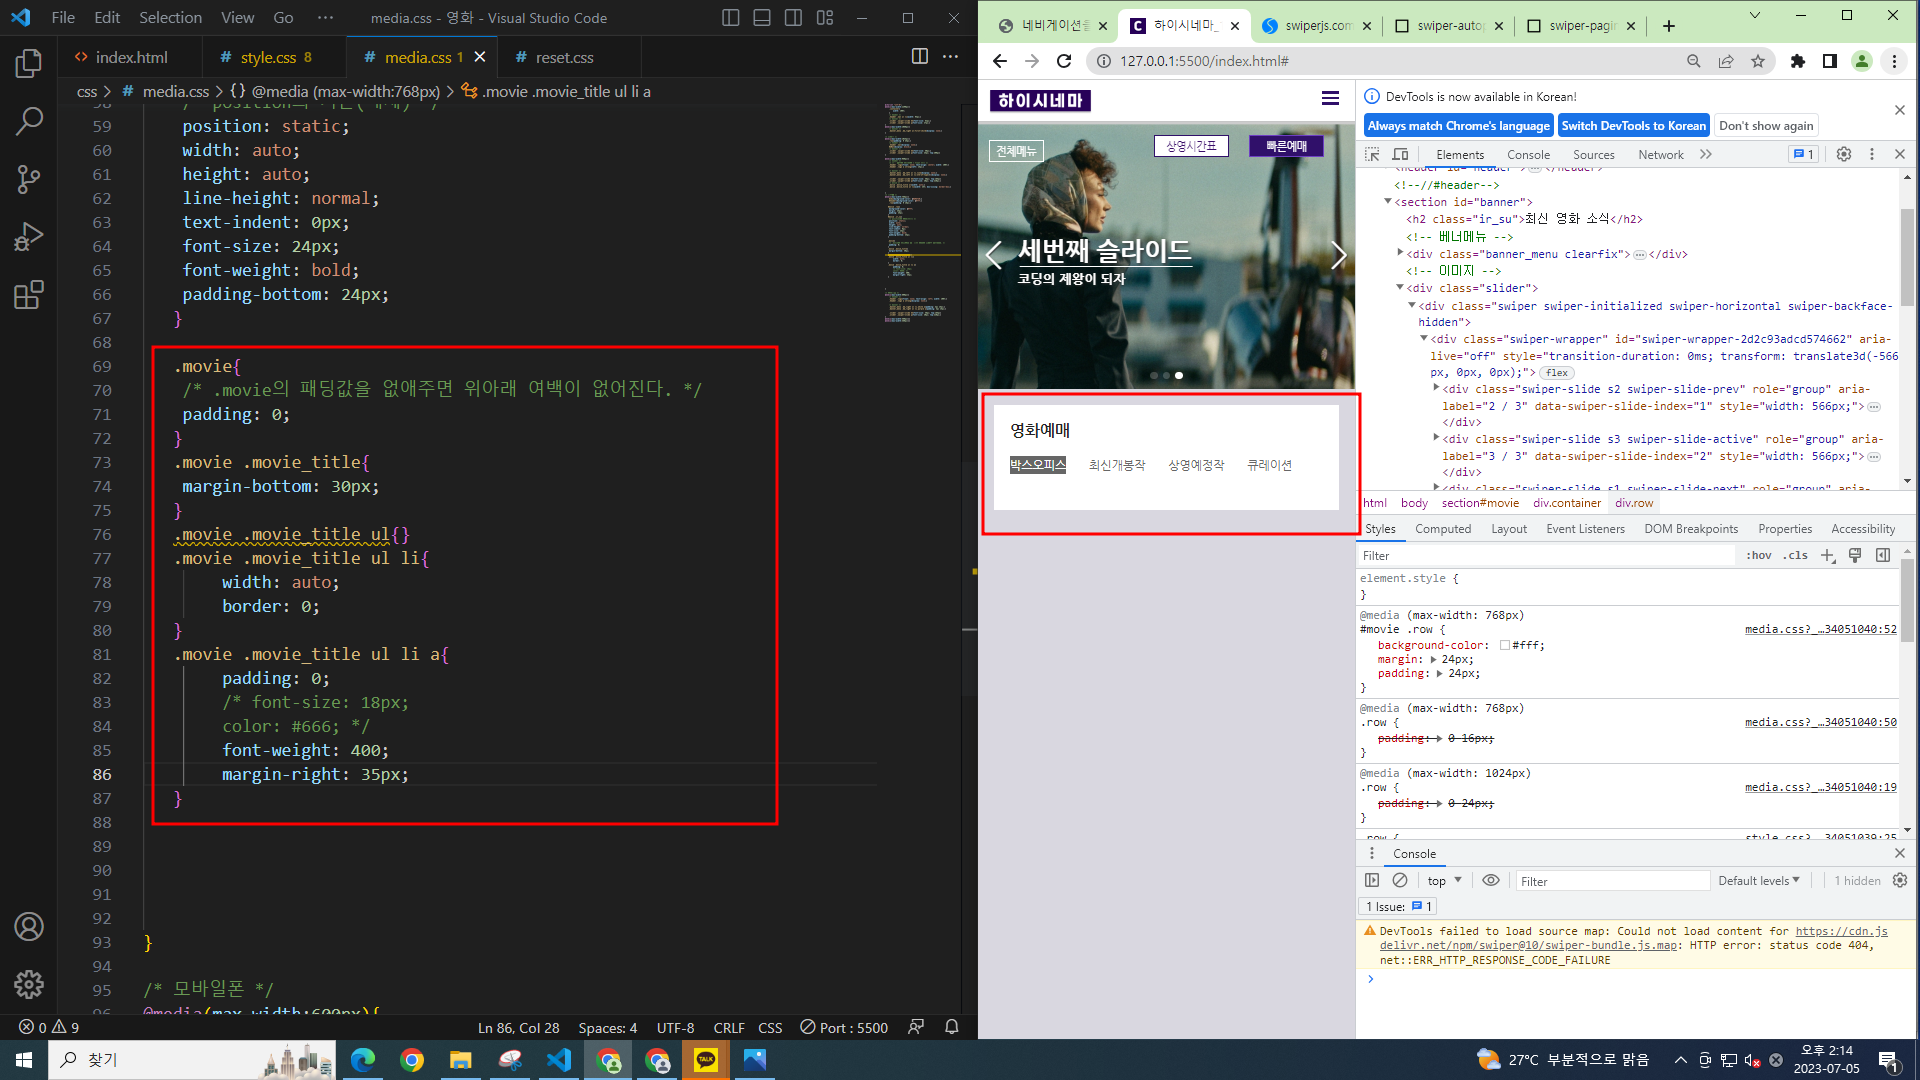Open the Default levels dropdown in Console
The height and width of the screenshot is (1080, 1920).
point(1758,881)
